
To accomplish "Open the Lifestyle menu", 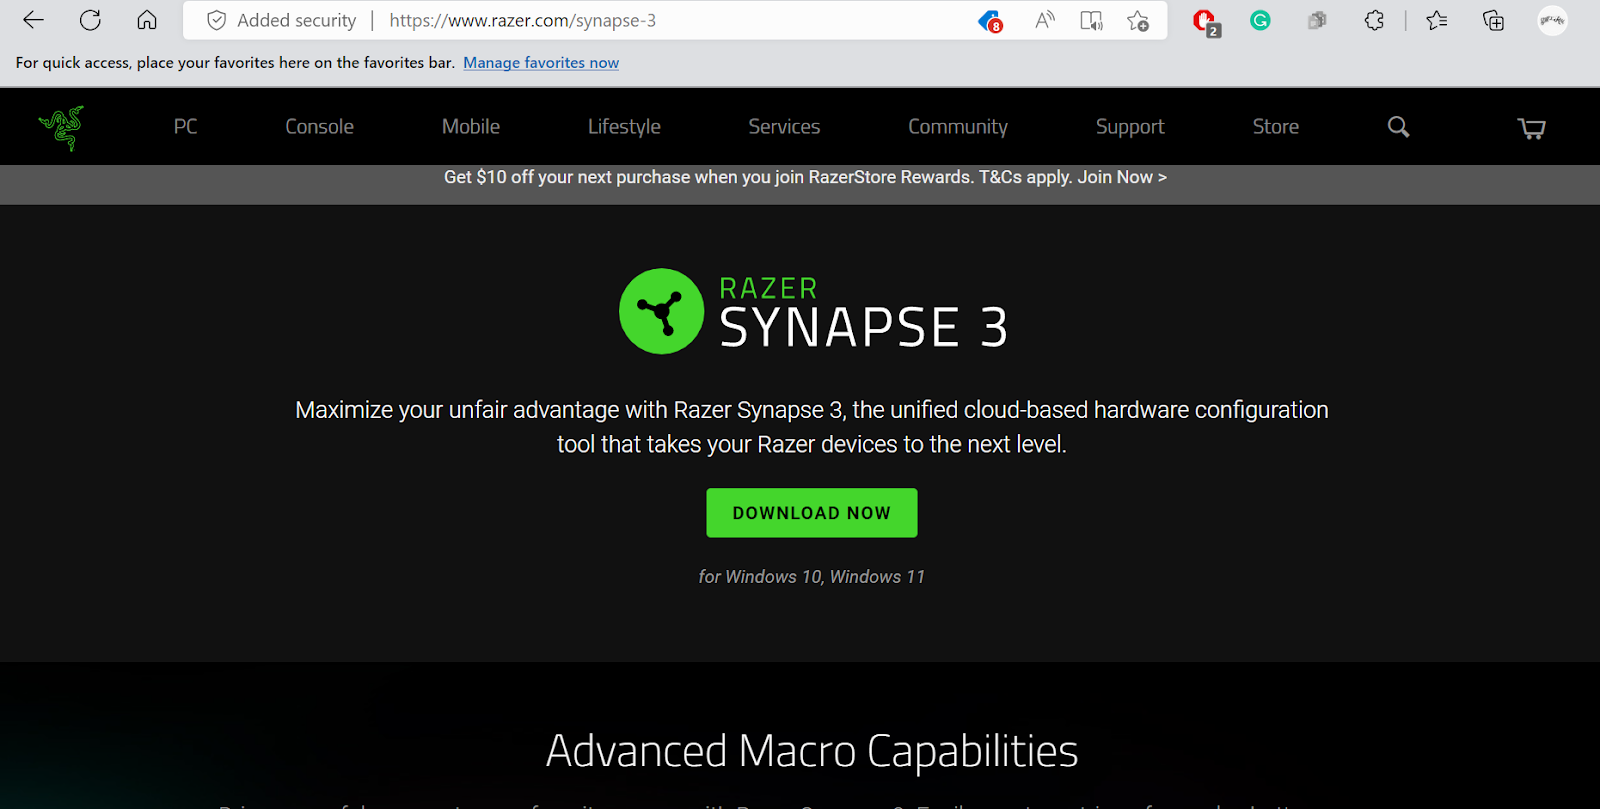I will (x=624, y=127).
